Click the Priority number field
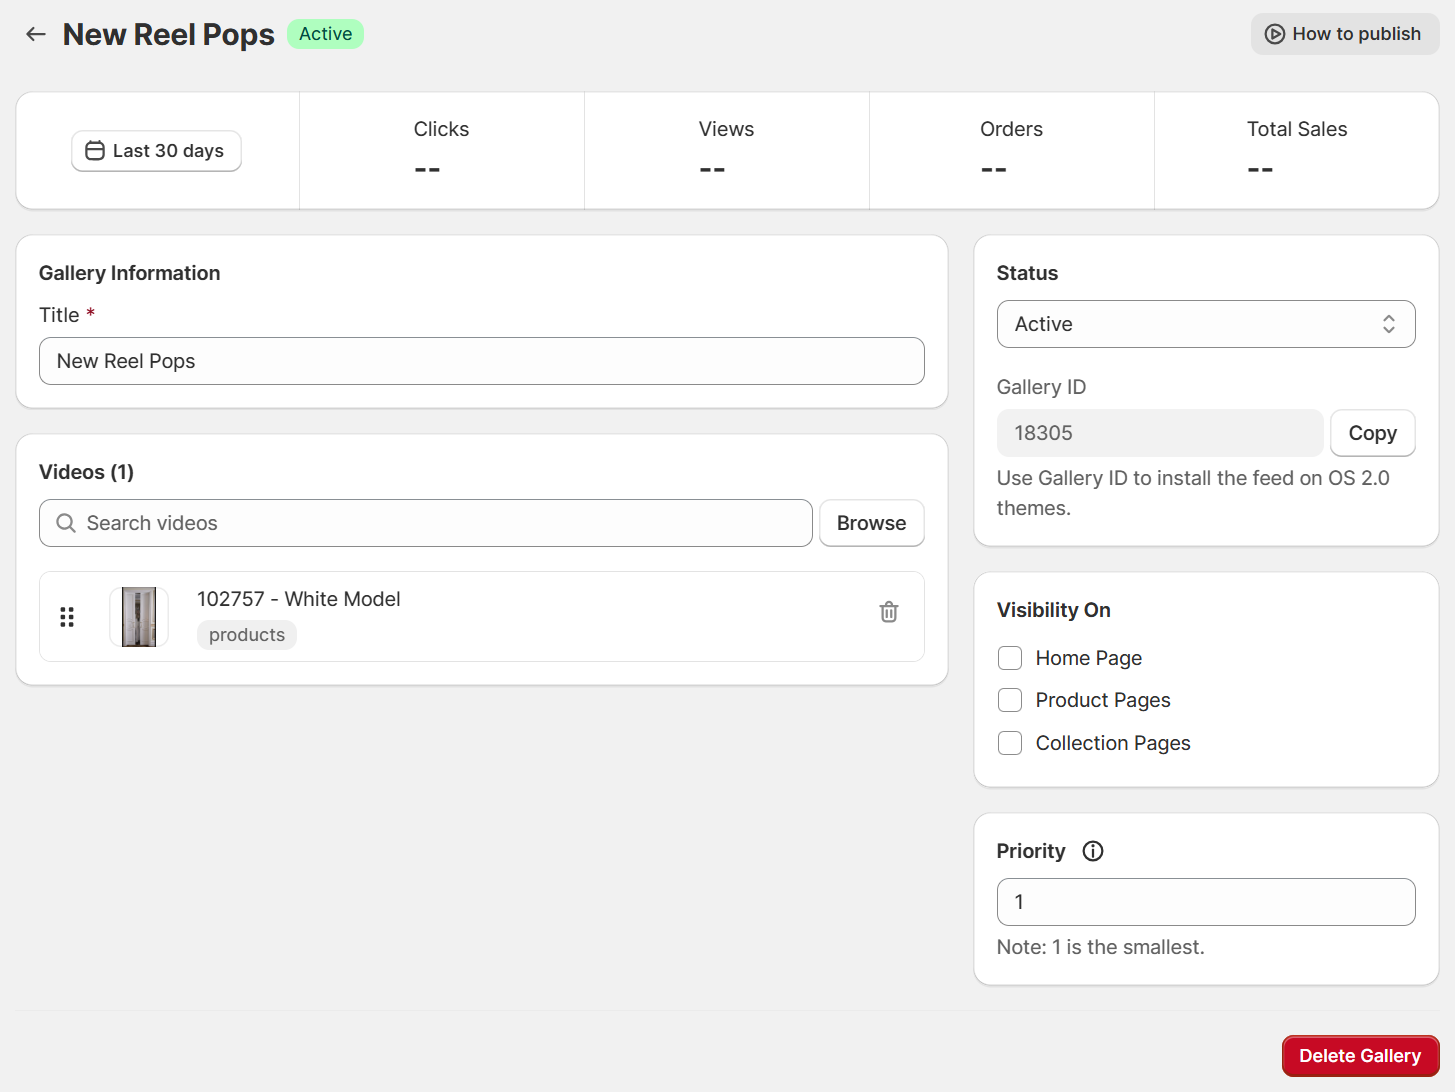 (x=1205, y=902)
